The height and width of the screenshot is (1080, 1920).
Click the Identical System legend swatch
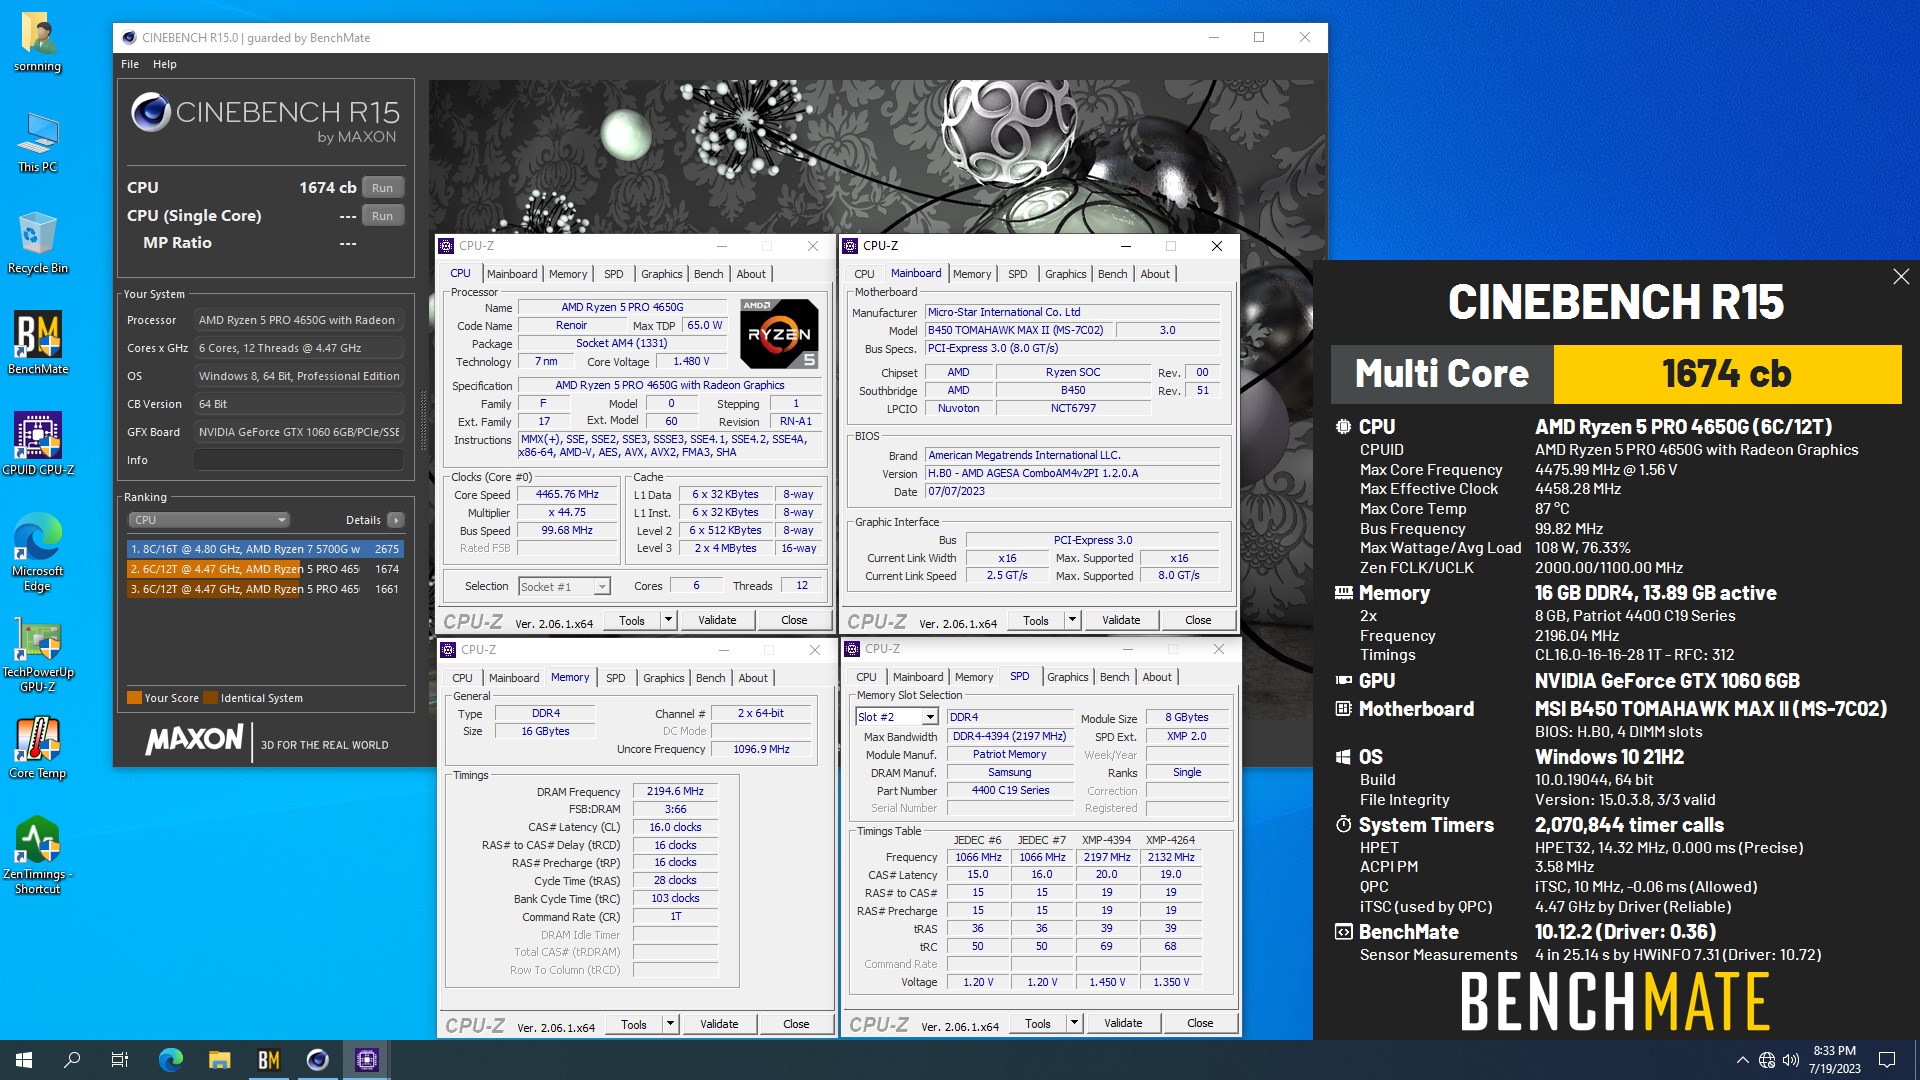click(x=210, y=698)
